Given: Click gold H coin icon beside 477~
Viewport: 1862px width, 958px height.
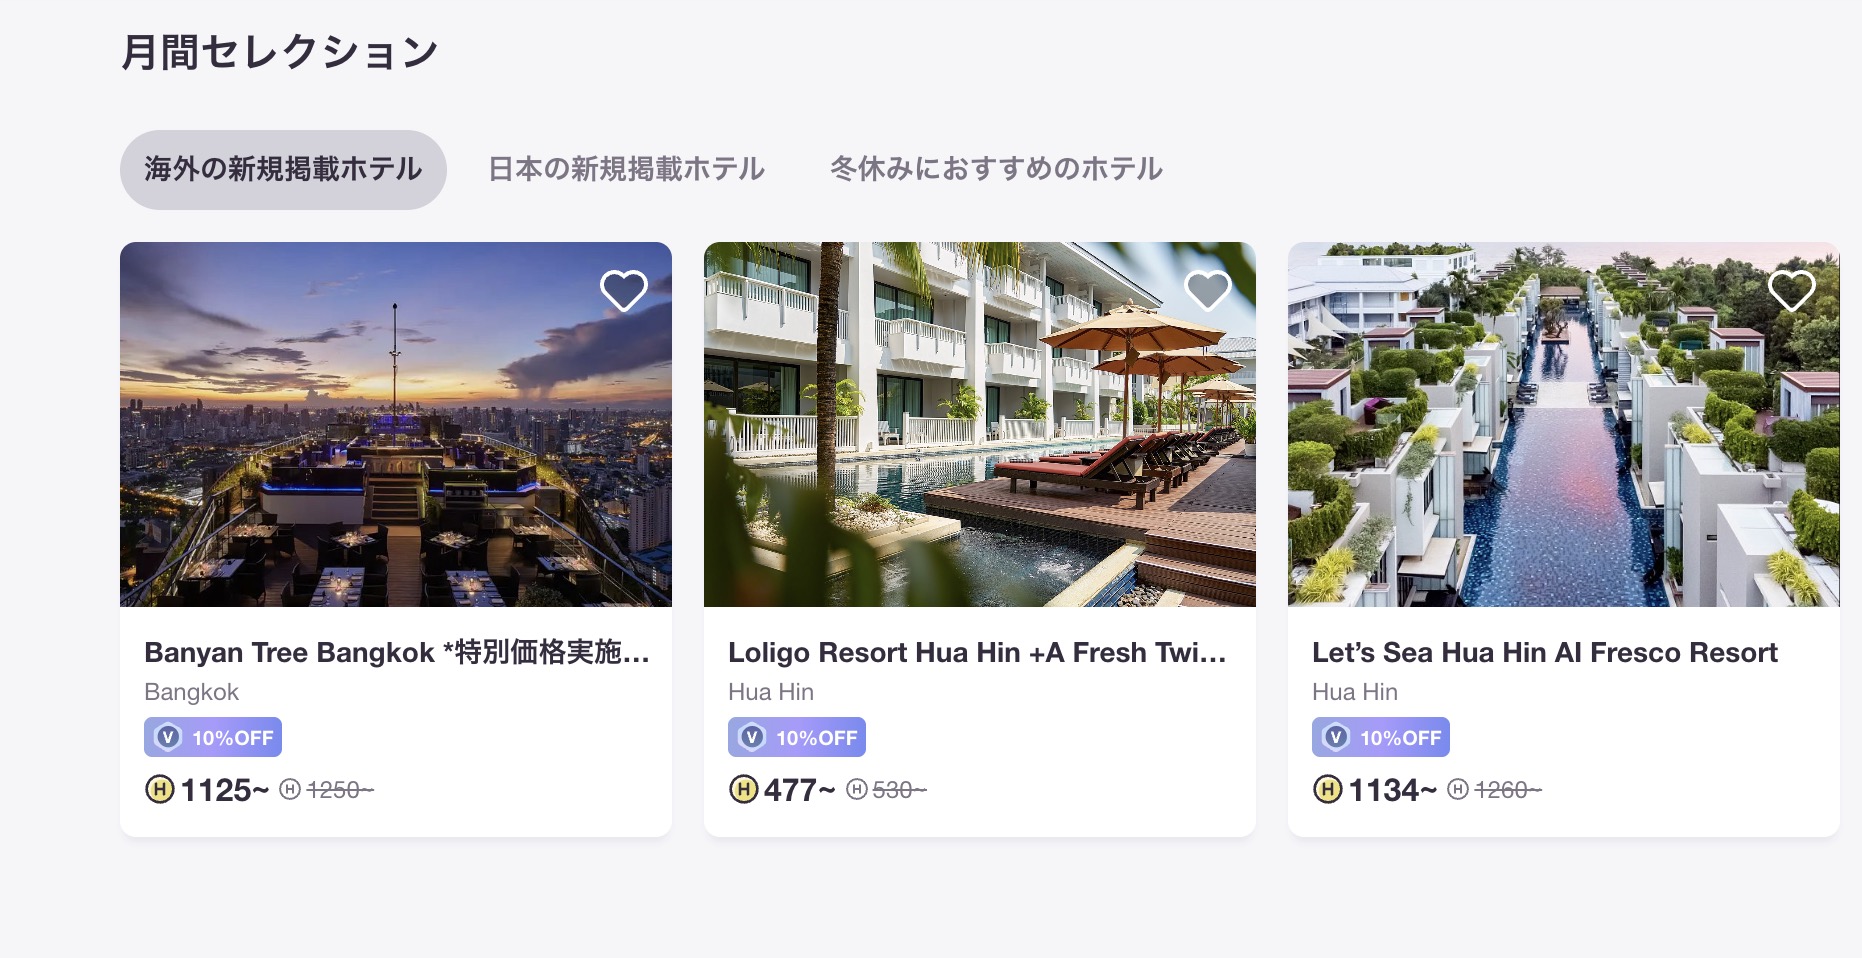Looking at the screenshot, I should click(x=744, y=790).
